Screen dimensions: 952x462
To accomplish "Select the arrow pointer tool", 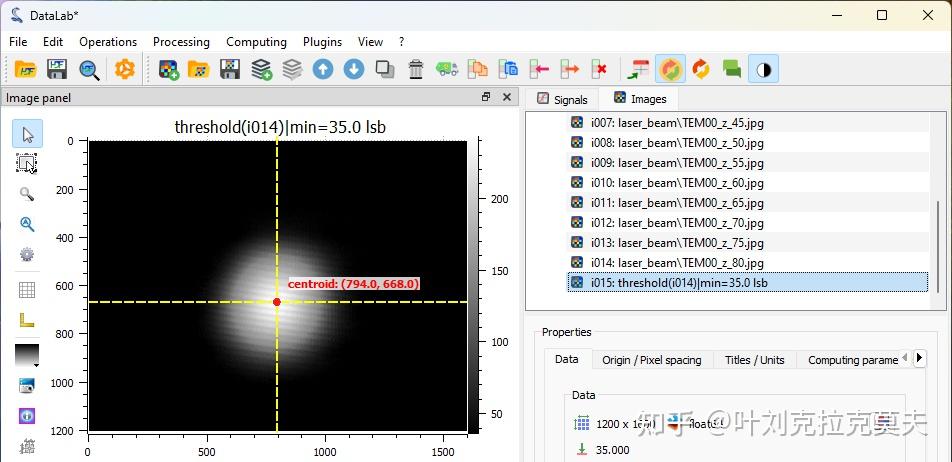I will (27, 134).
